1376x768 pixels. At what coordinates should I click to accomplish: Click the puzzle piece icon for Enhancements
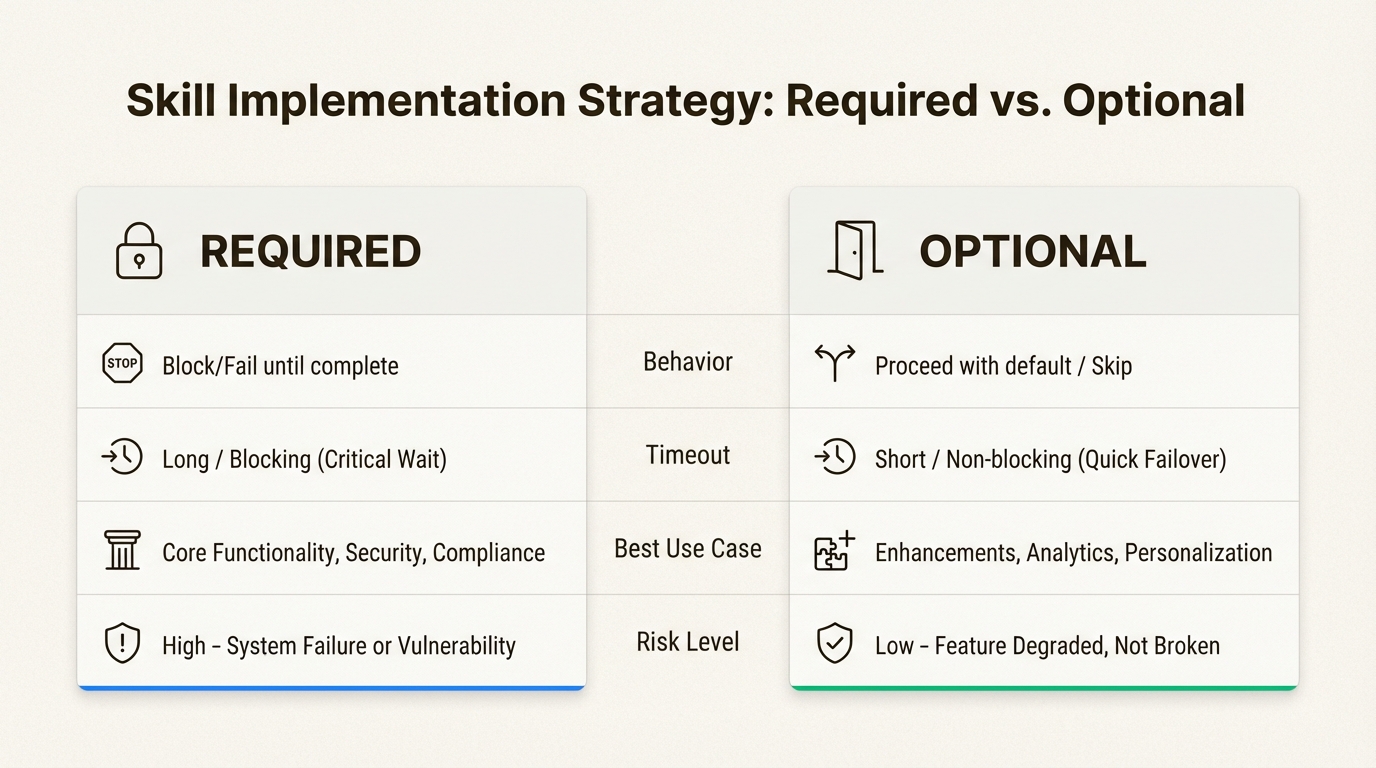835,551
